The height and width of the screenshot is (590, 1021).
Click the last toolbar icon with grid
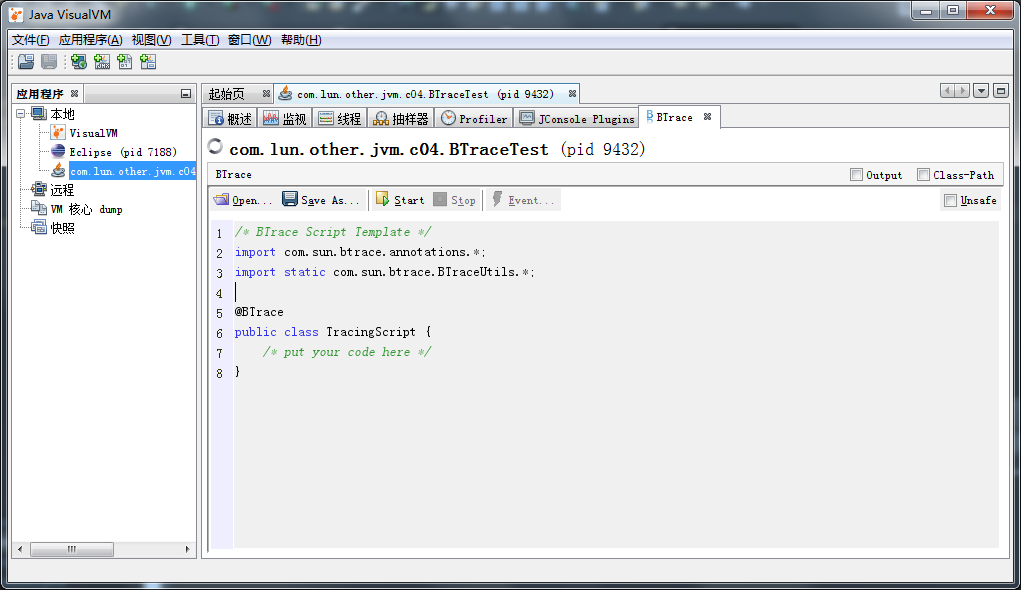148,62
